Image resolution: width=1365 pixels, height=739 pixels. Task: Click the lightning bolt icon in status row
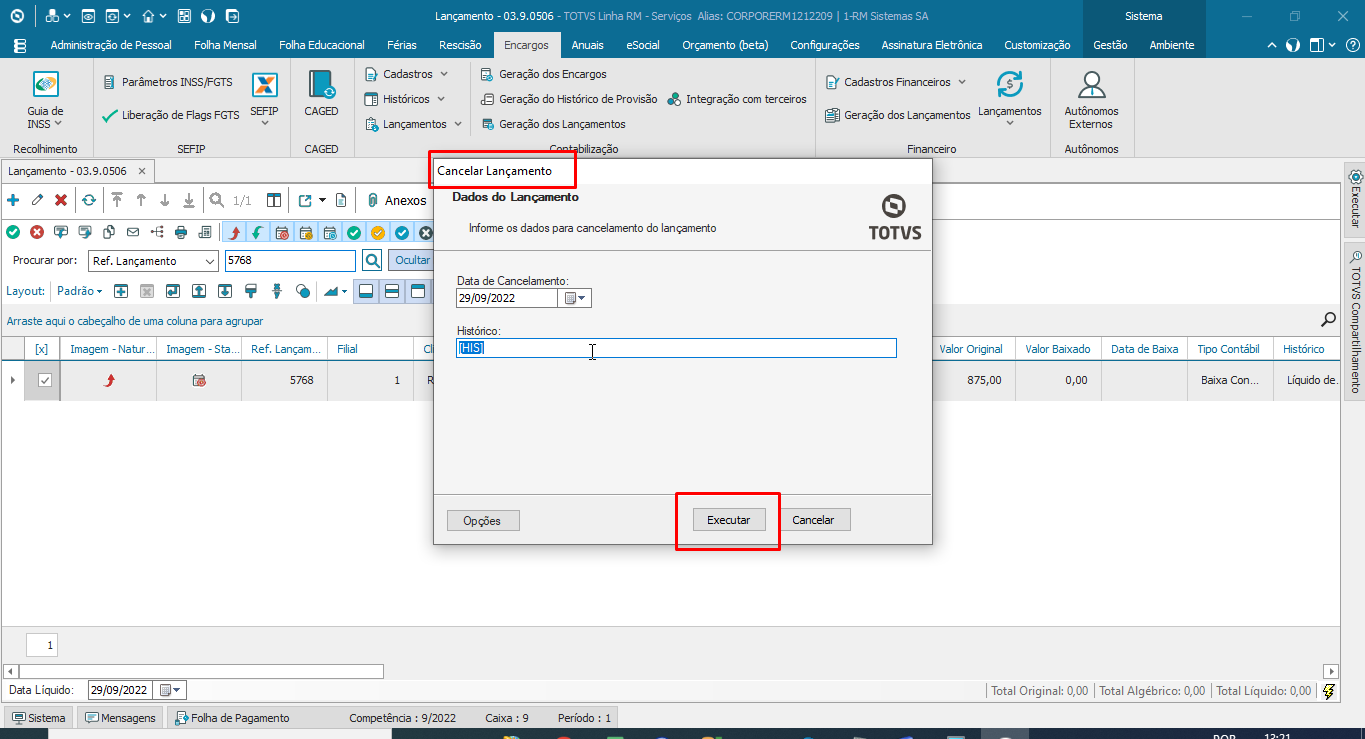1329,690
